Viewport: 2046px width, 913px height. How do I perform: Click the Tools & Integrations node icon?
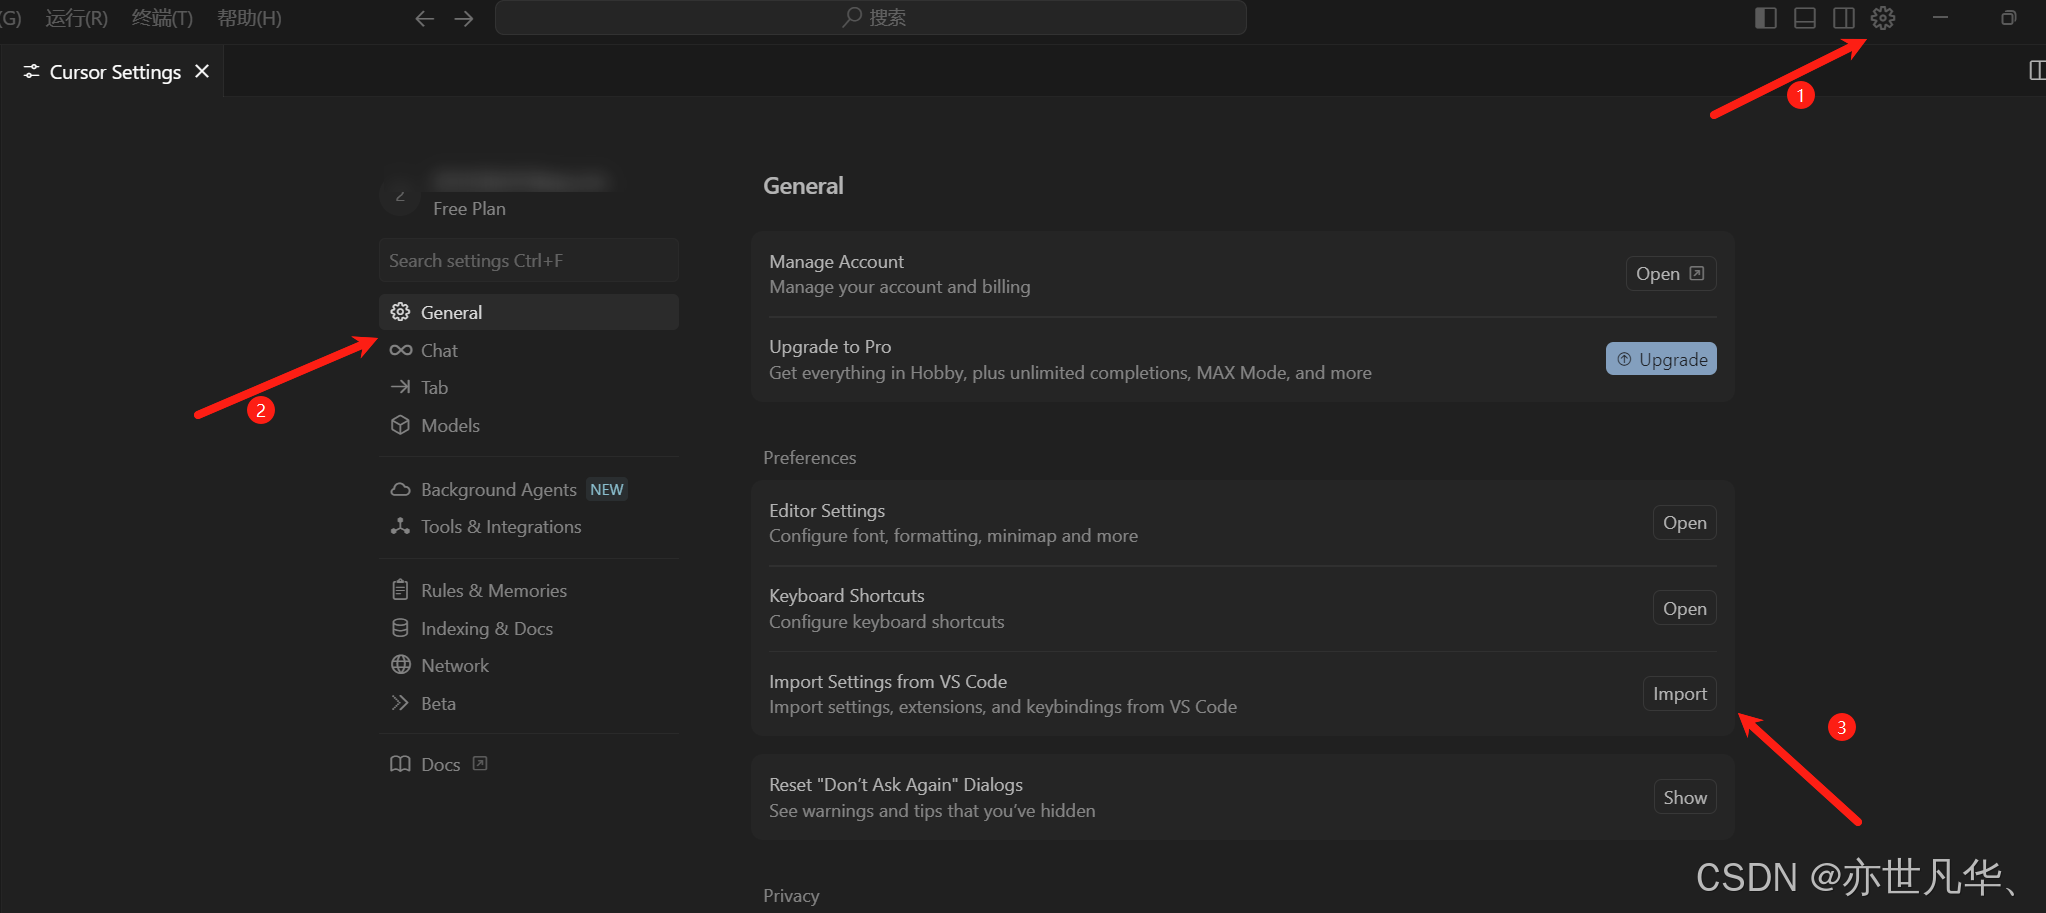(400, 526)
